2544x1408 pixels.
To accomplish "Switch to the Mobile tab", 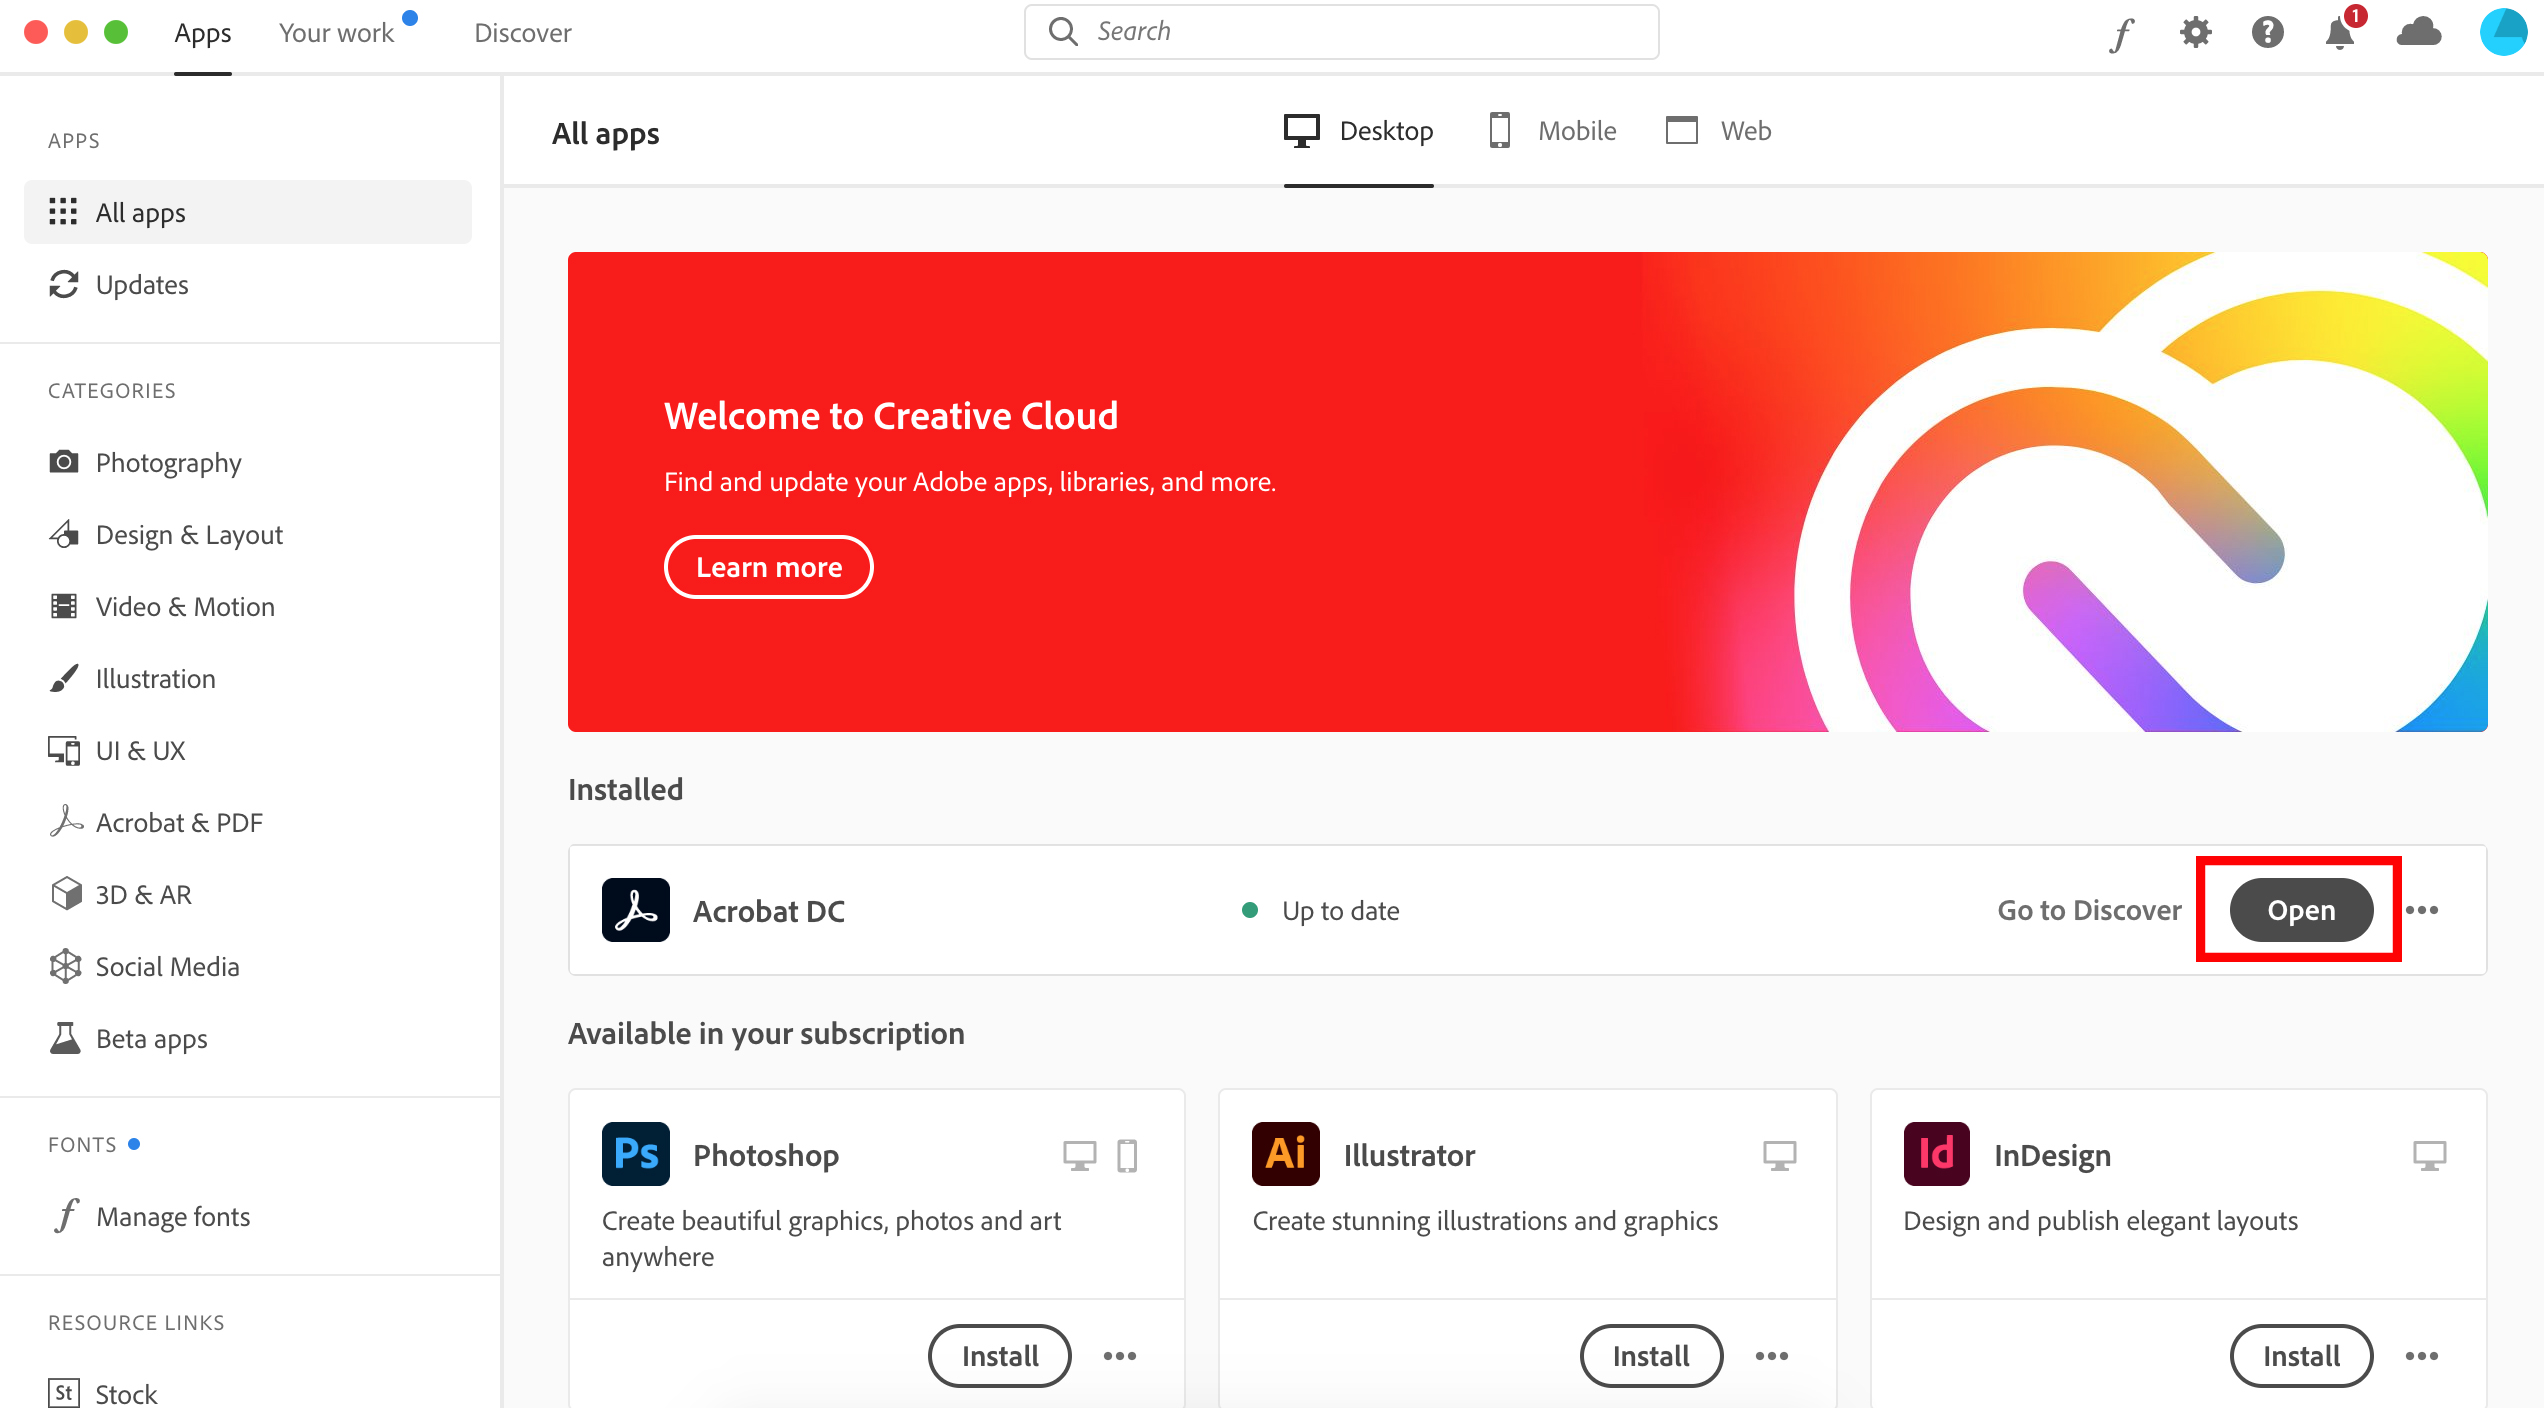I will [1549, 130].
